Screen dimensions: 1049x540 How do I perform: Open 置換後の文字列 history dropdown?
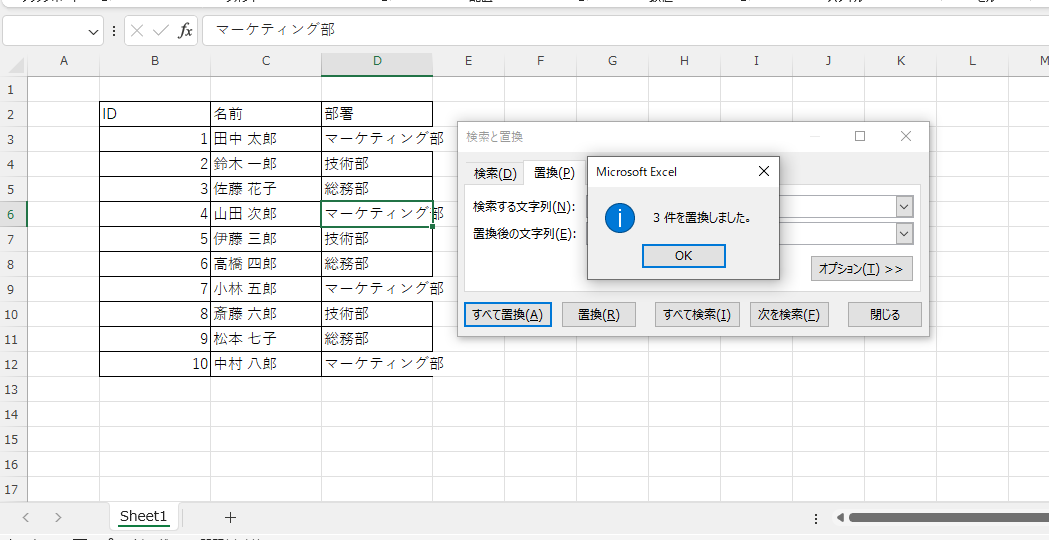(904, 234)
